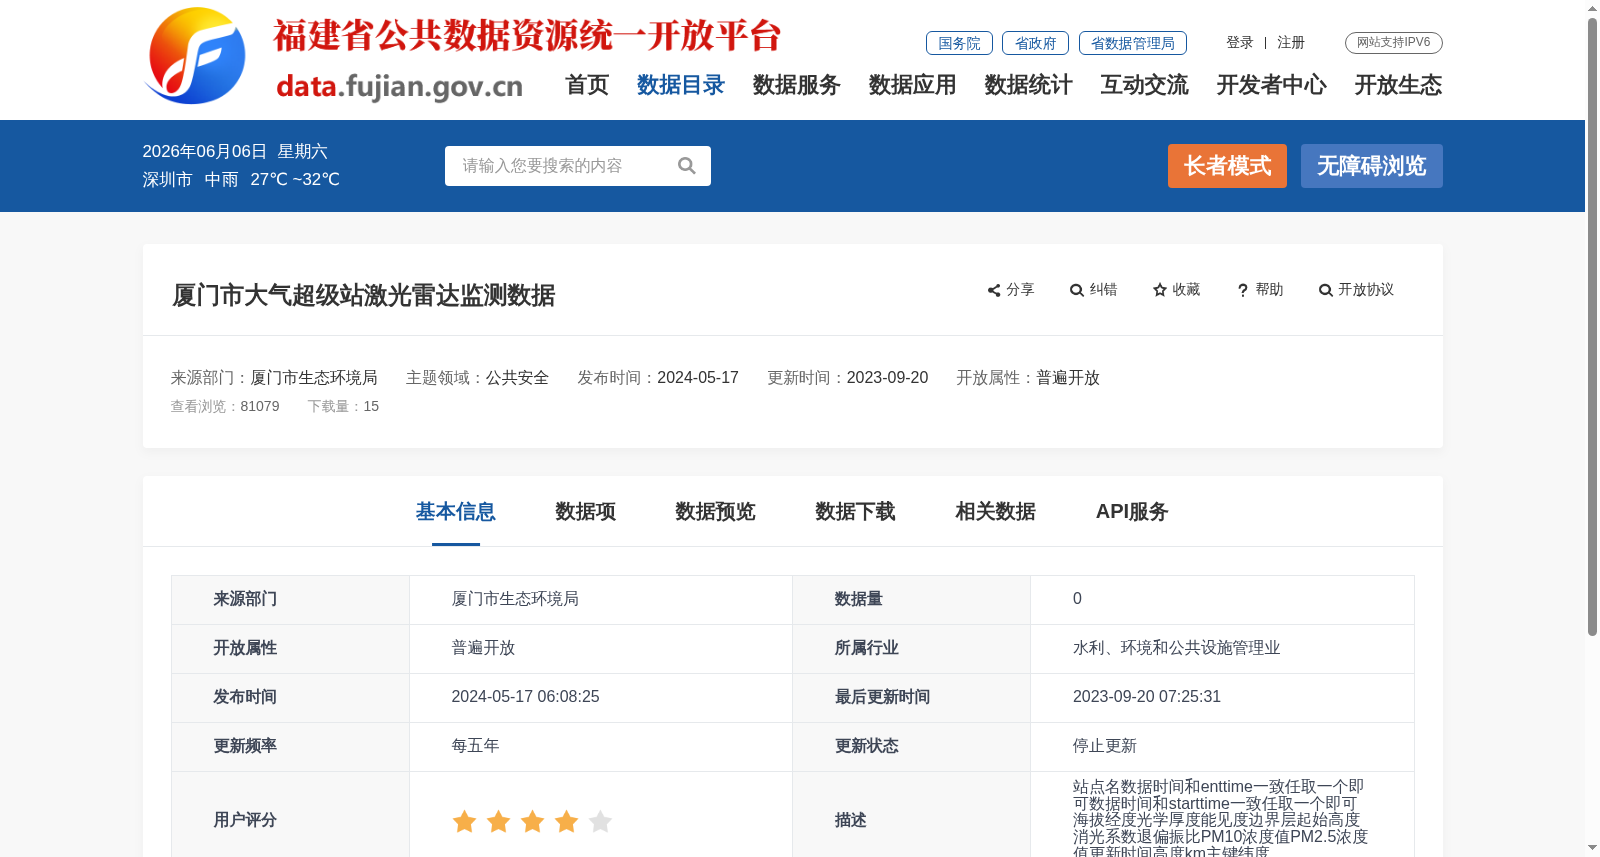Rate with the second star

498,821
